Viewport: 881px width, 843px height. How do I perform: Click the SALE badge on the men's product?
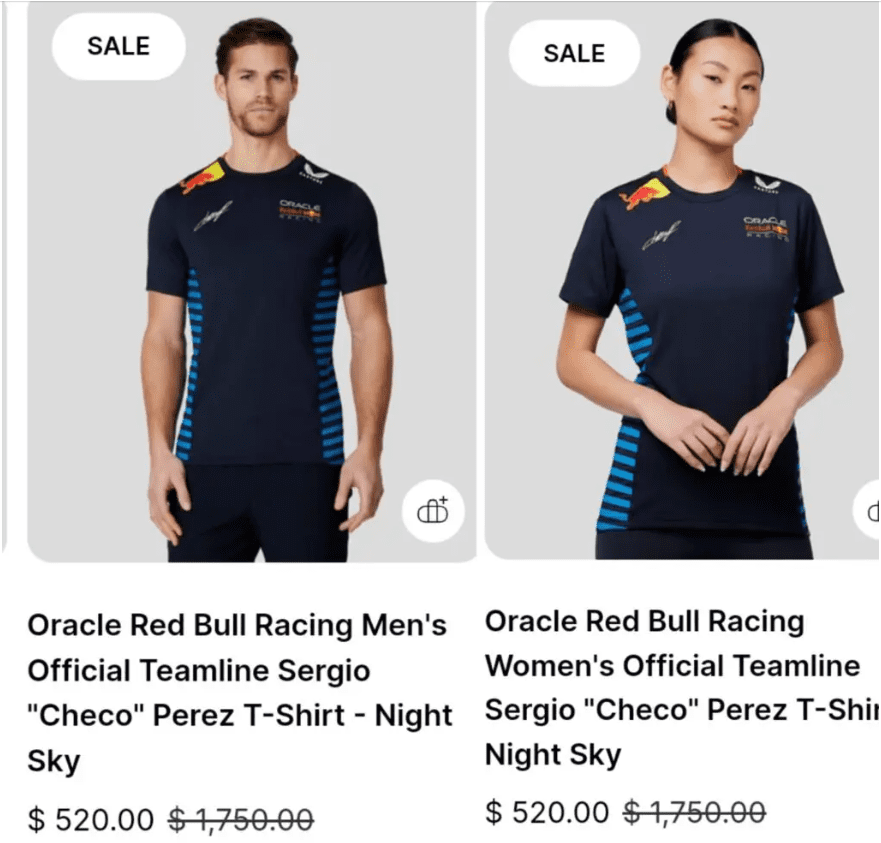click(119, 46)
